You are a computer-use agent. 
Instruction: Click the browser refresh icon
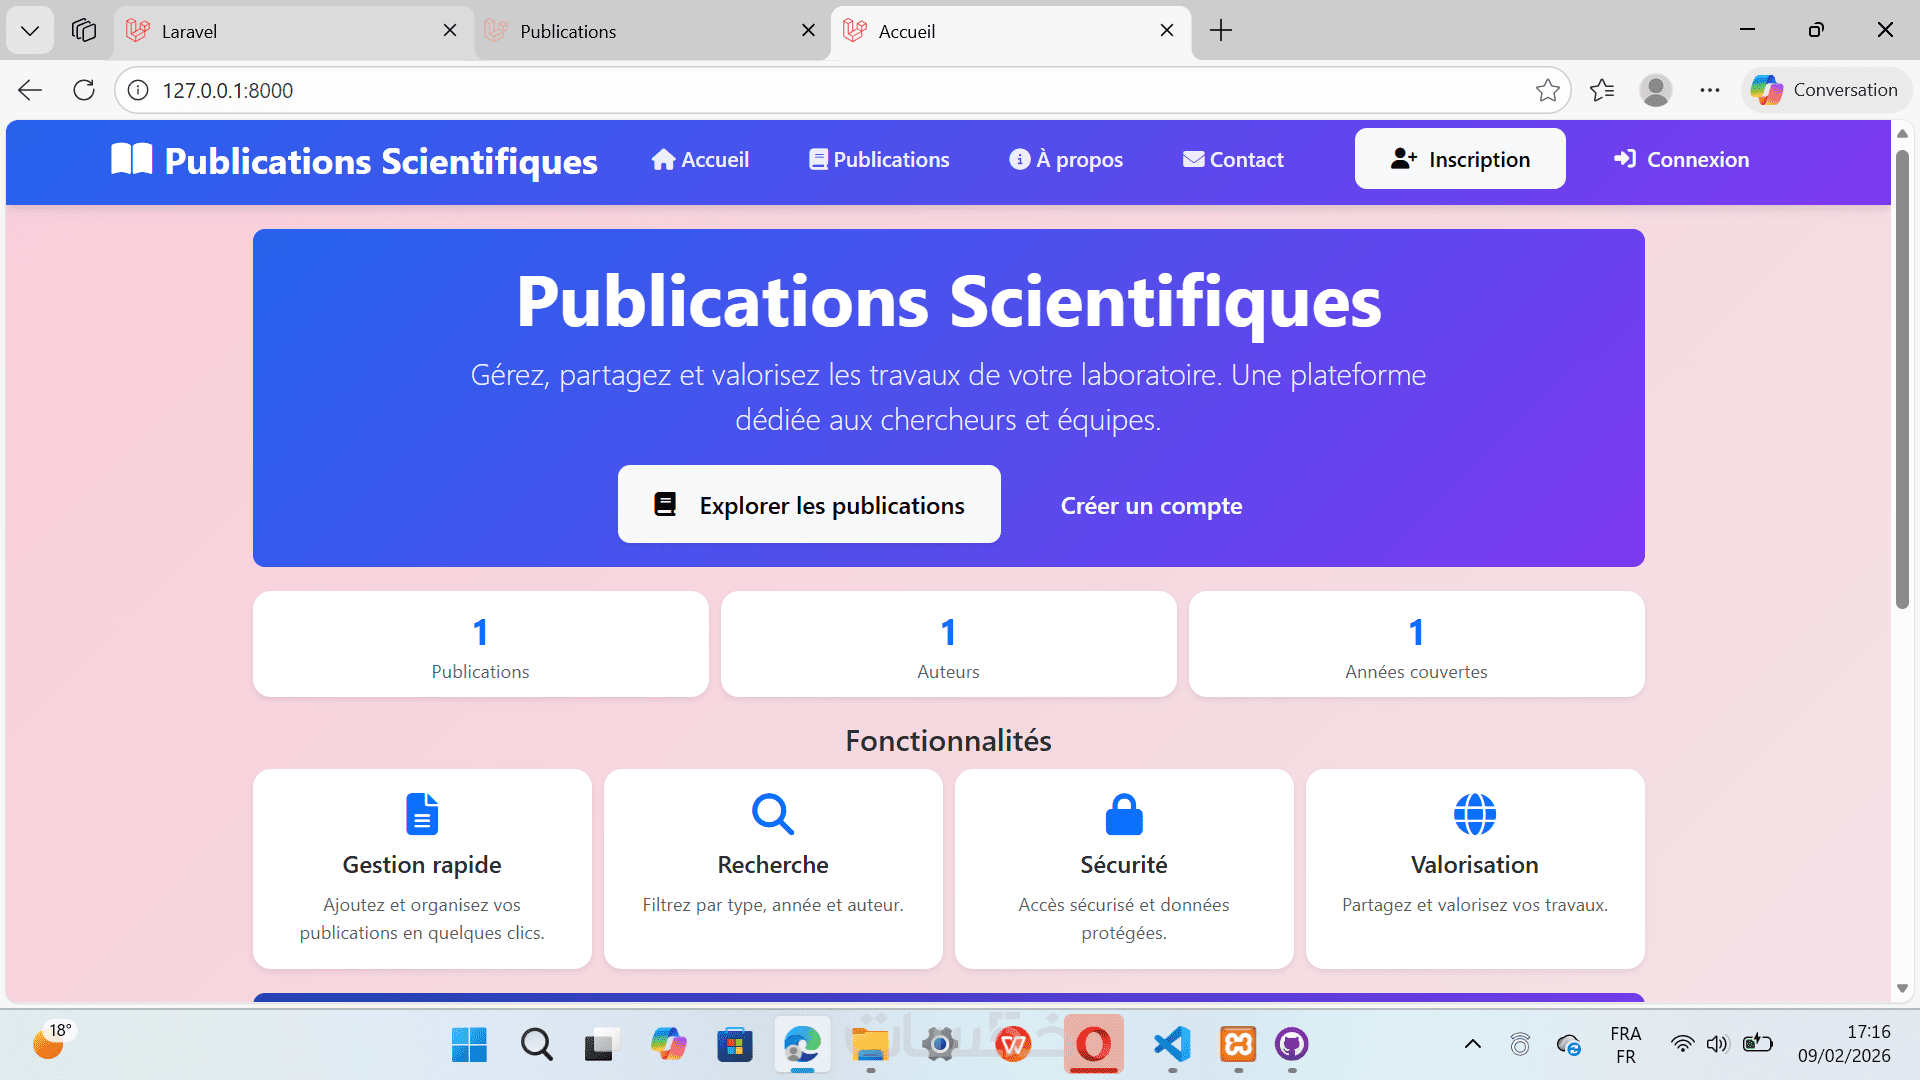click(x=84, y=90)
